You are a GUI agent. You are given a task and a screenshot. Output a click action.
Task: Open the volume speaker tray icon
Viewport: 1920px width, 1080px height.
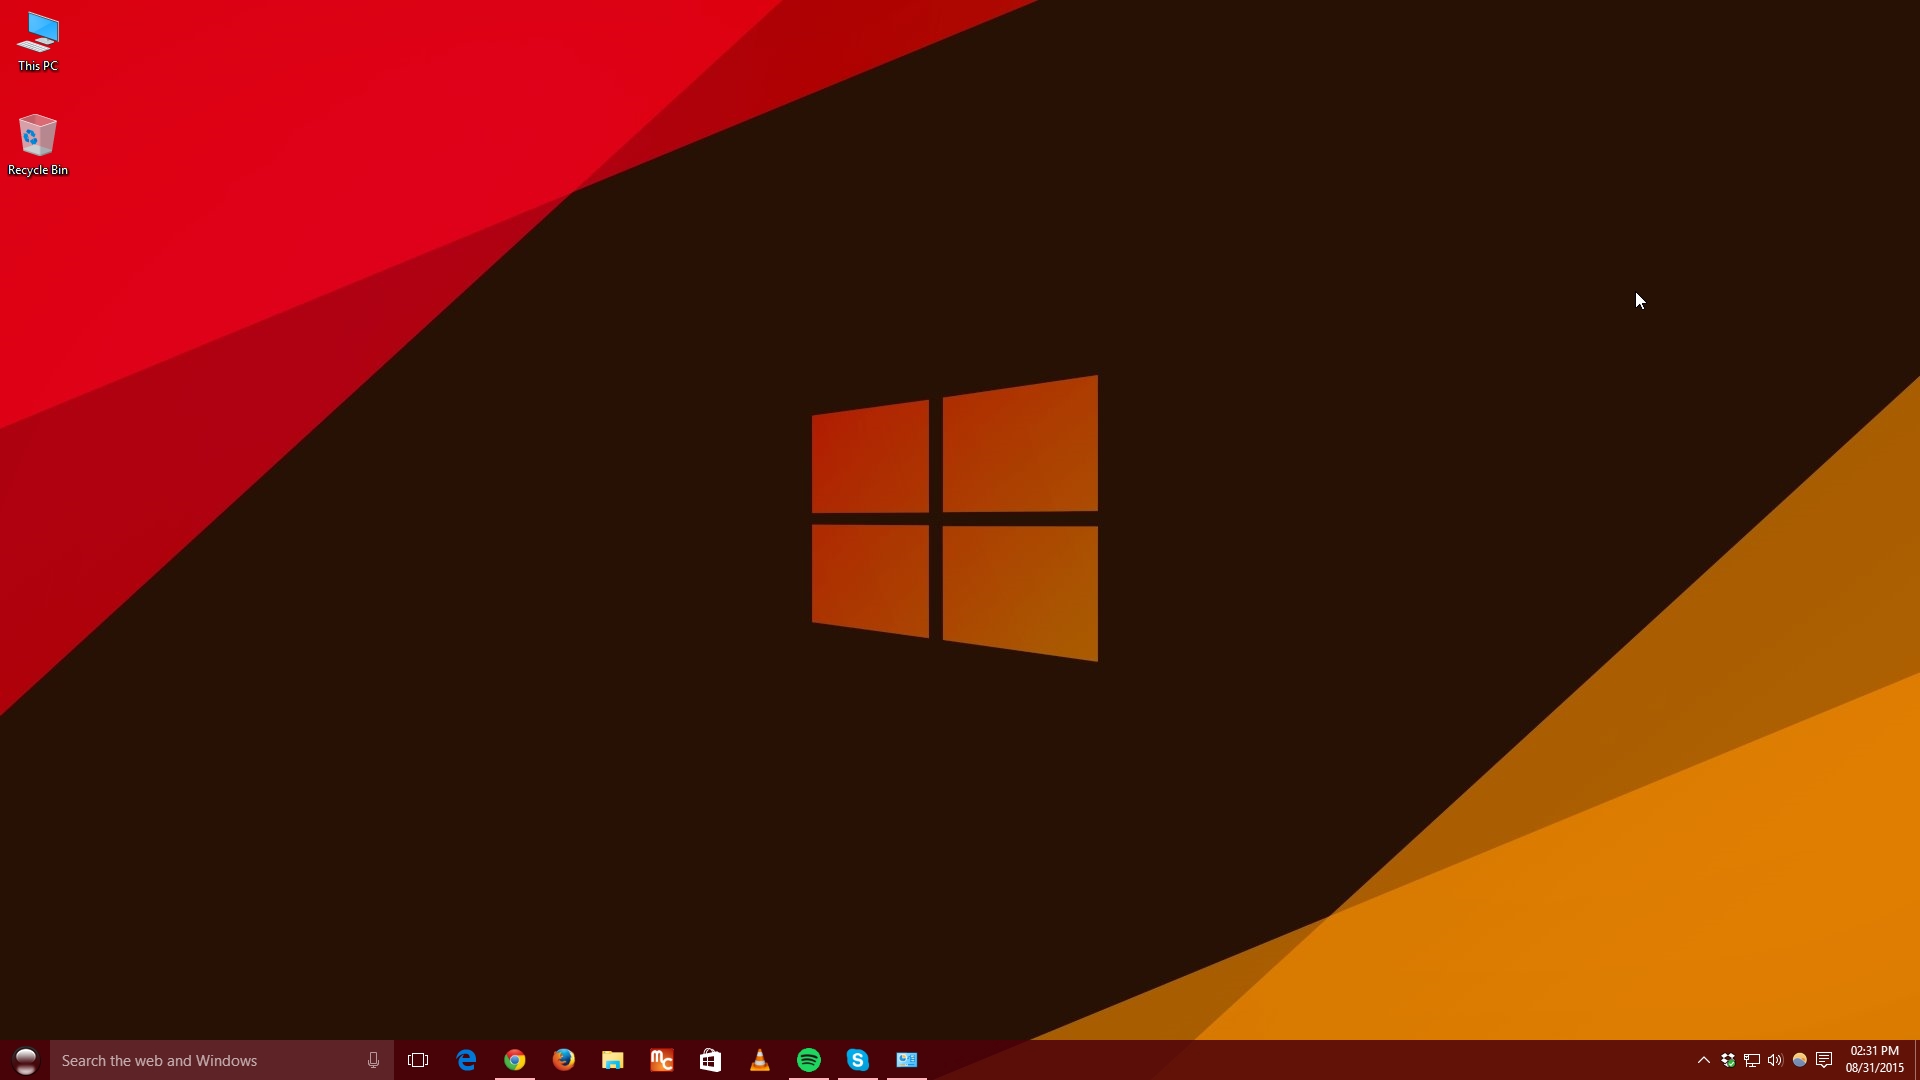pyautogui.click(x=1775, y=1060)
